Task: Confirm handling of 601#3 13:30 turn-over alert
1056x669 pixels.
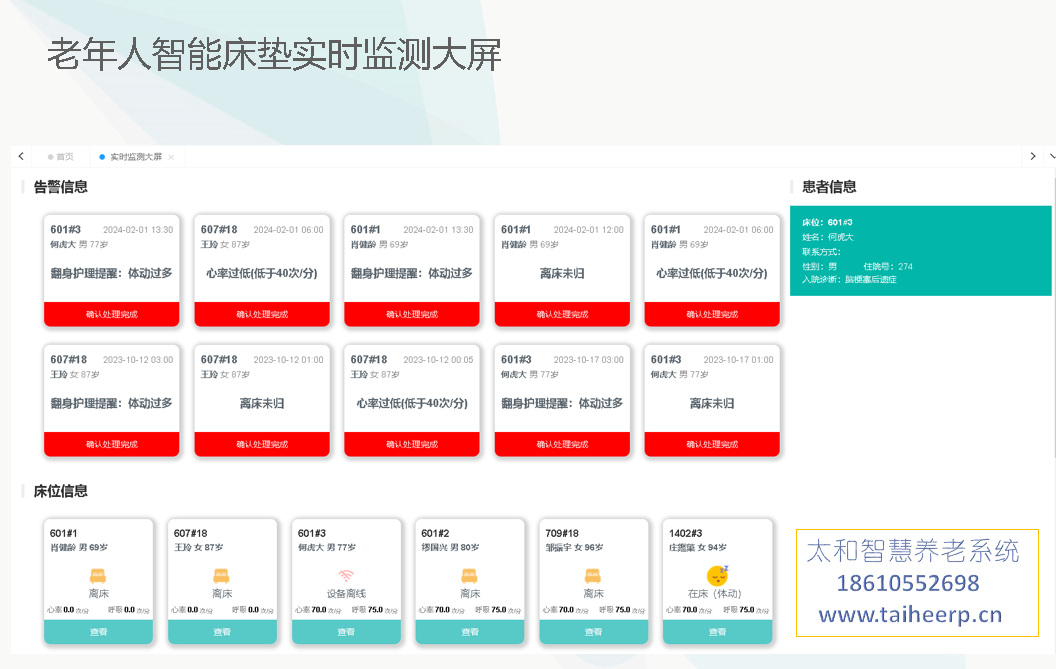Action: tap(112, 314)
